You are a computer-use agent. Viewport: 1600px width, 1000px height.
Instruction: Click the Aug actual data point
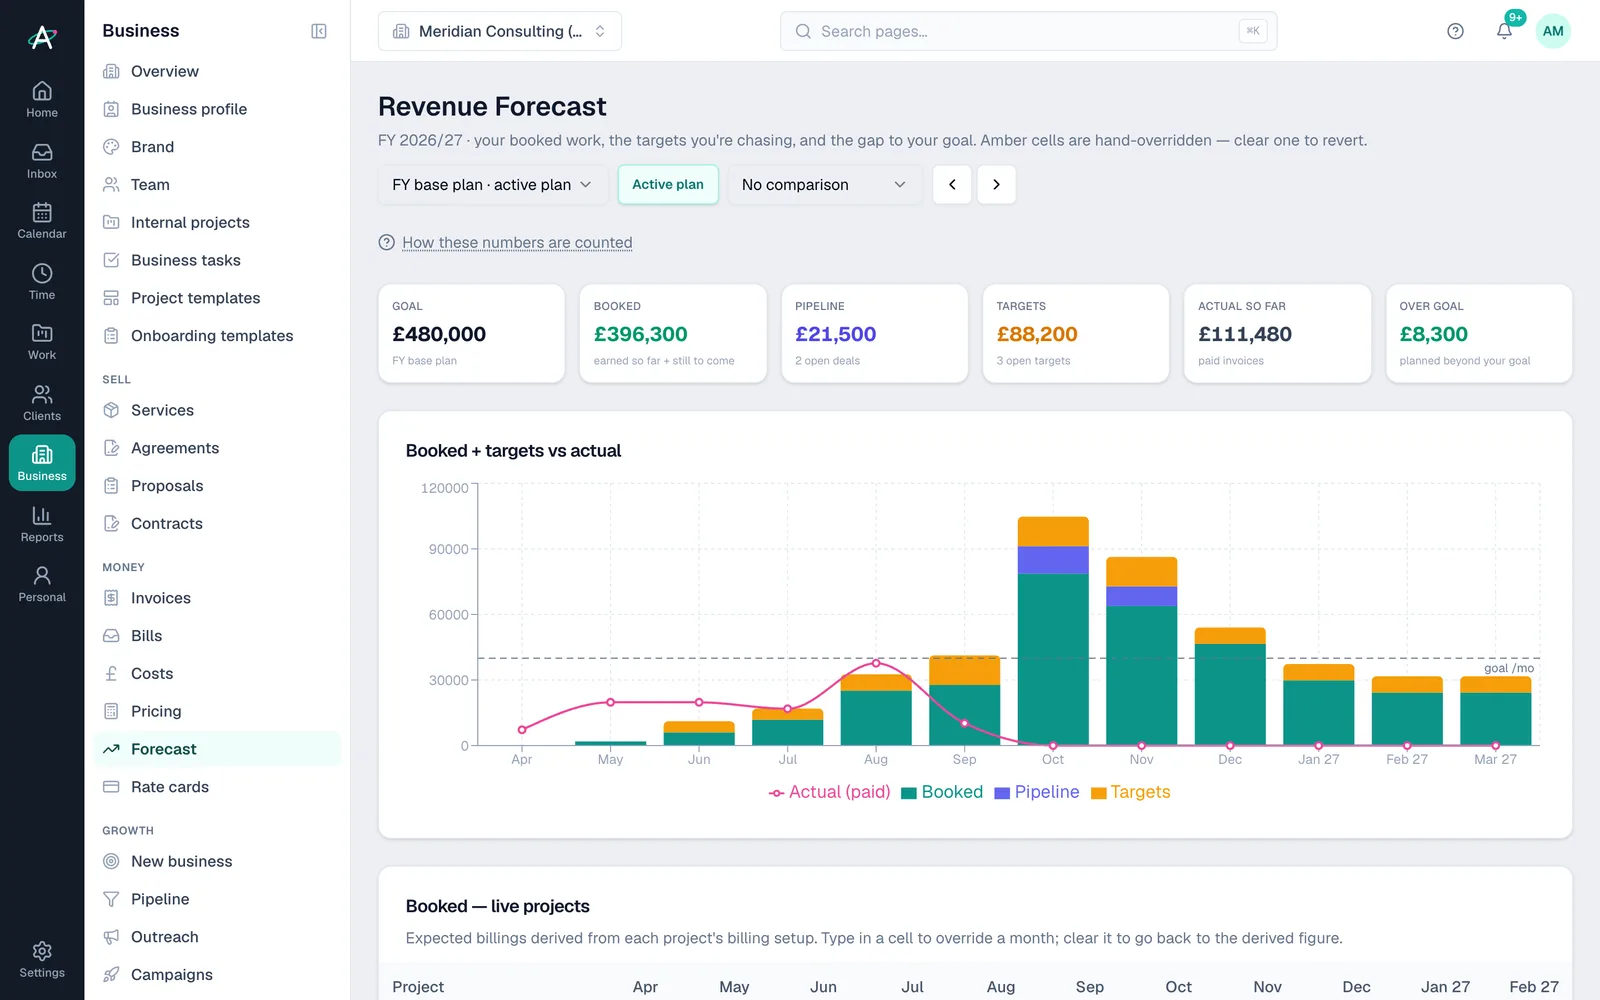(x=876, y=663)
